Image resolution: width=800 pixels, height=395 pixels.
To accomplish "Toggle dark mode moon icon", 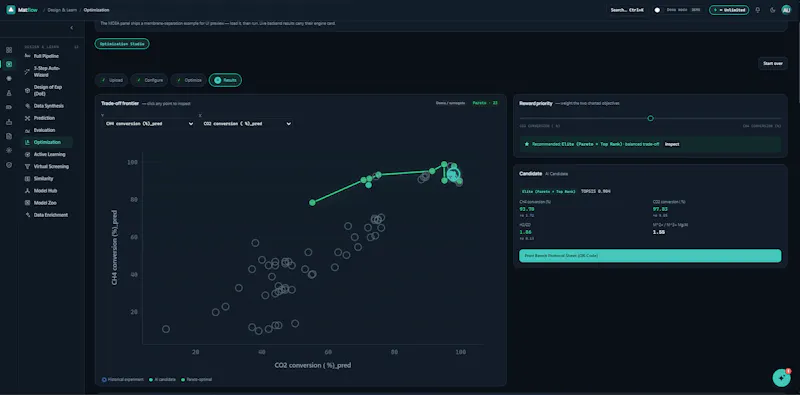I will (772, 10).
